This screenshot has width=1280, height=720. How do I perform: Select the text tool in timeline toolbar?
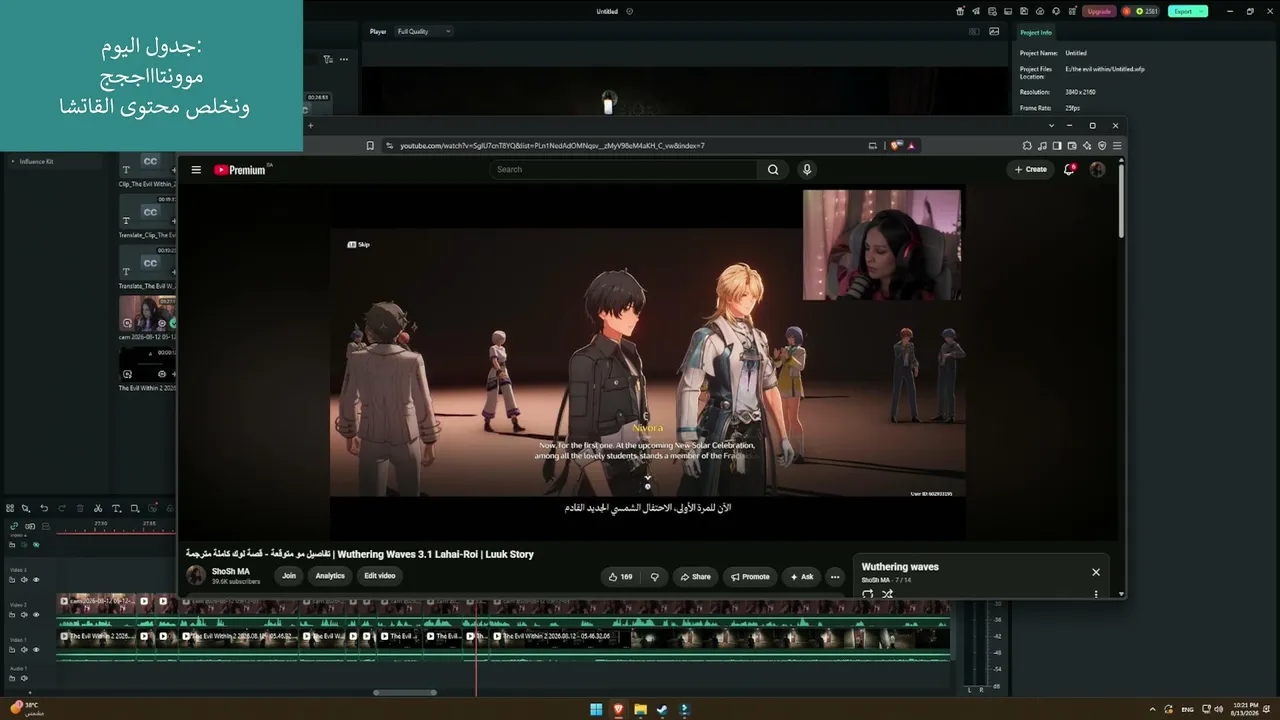[x=116, y=508]
